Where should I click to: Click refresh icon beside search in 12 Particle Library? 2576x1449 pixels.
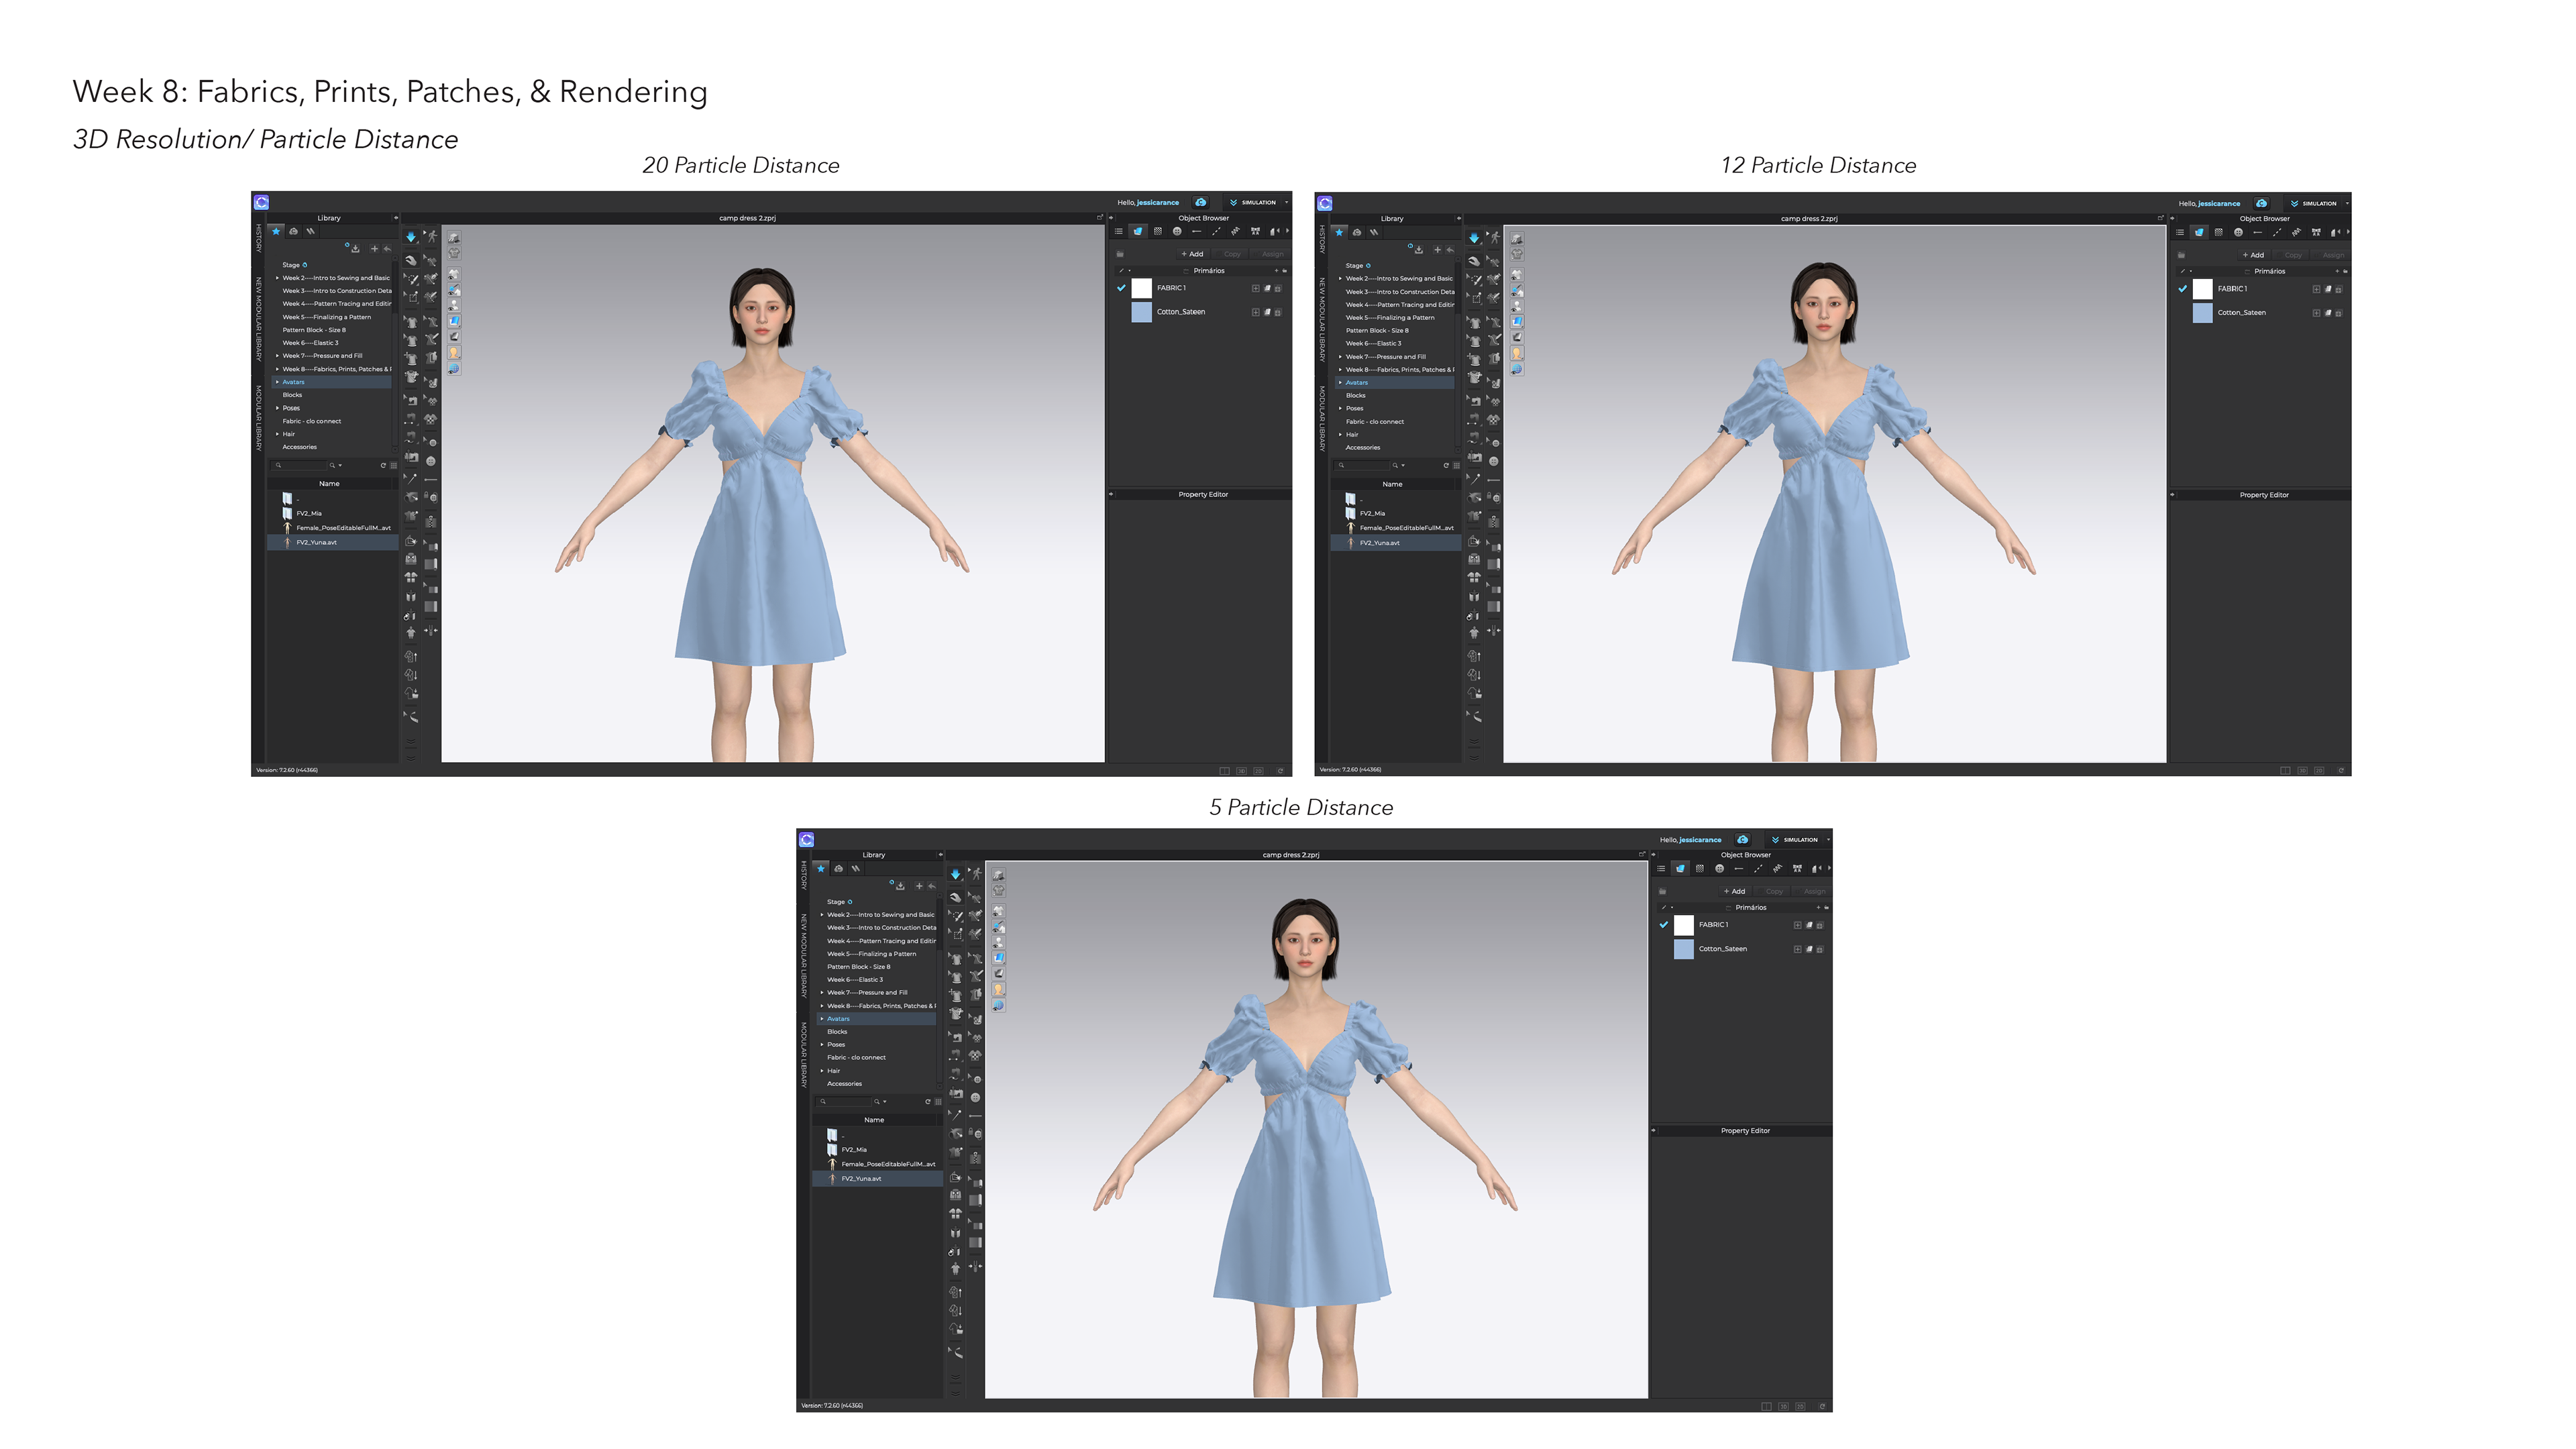pos(1446,465)
